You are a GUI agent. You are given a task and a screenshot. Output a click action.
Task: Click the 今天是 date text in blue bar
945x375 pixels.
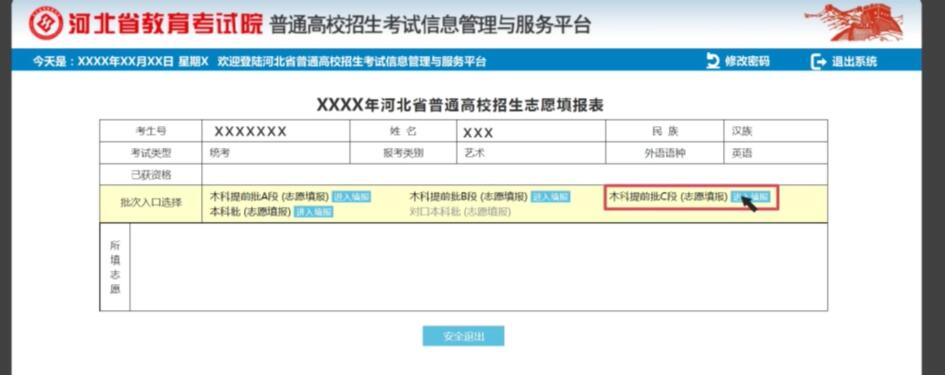pos(120,61)
